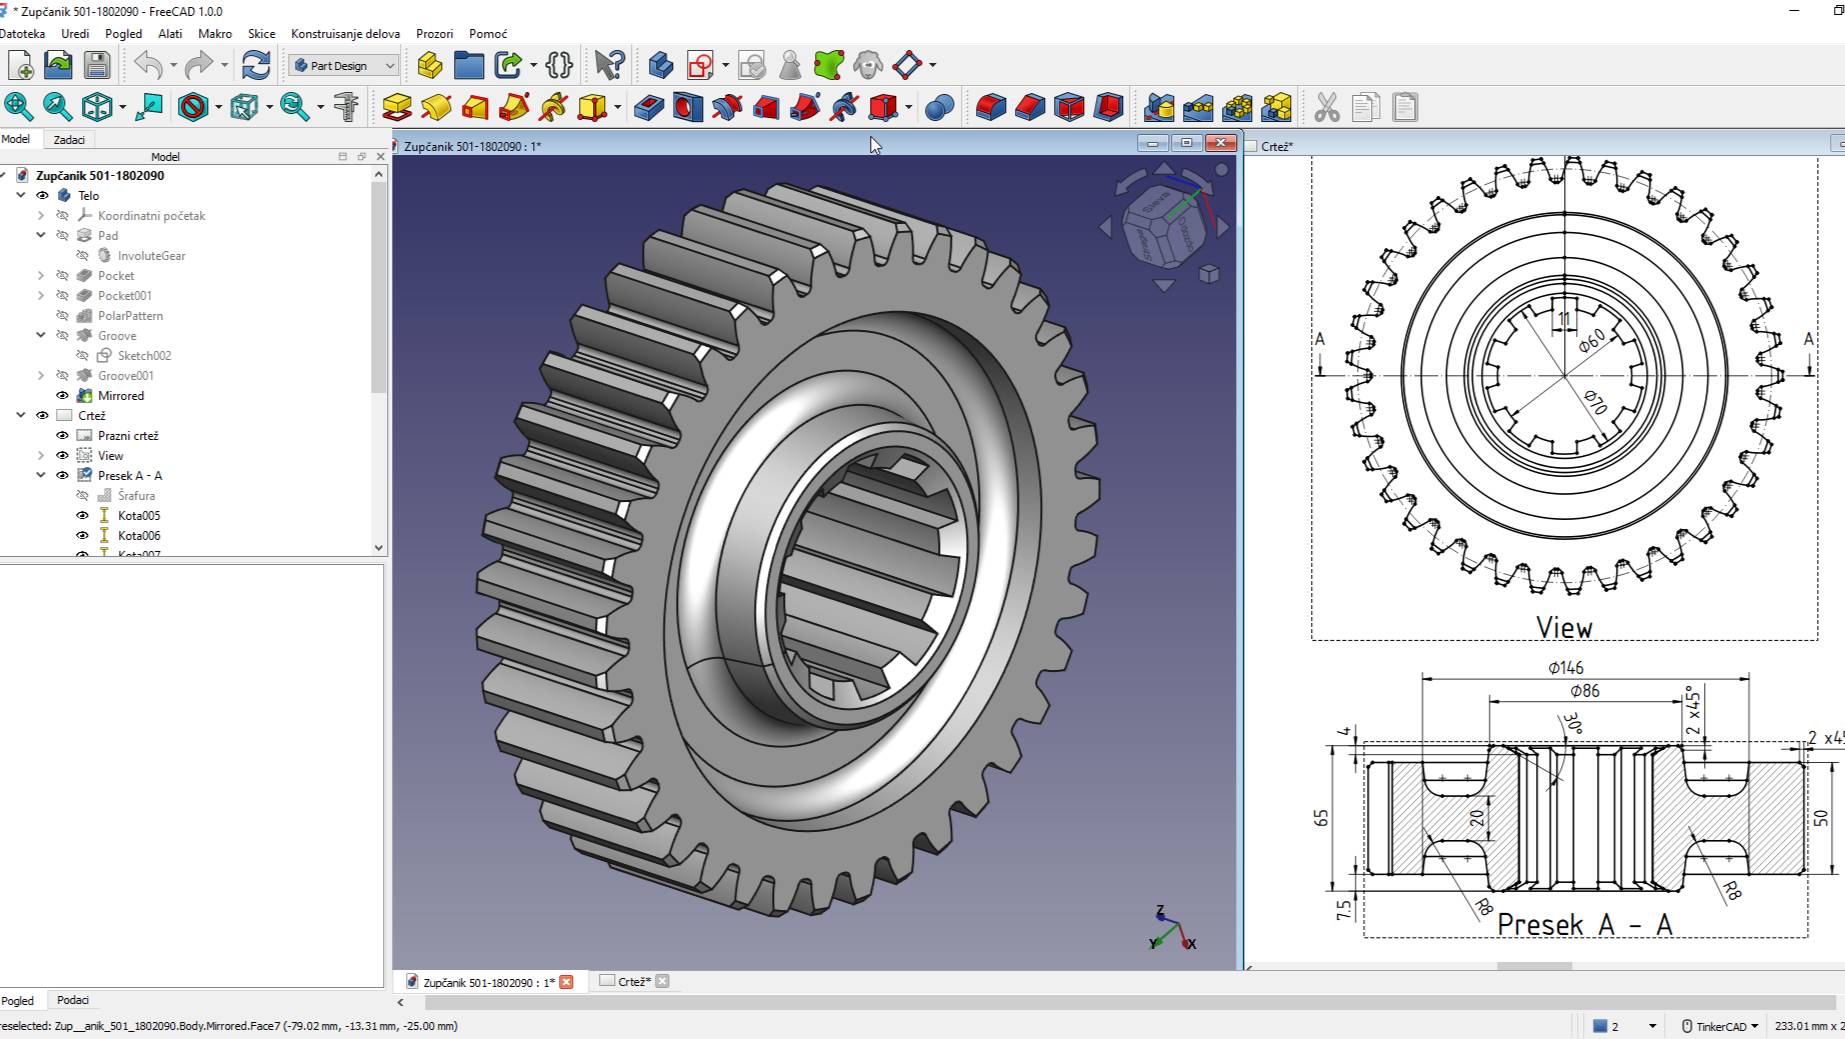Open a file with the toolbar icon
This screenshot has width=1845, height=1039.
click(59, 65)
